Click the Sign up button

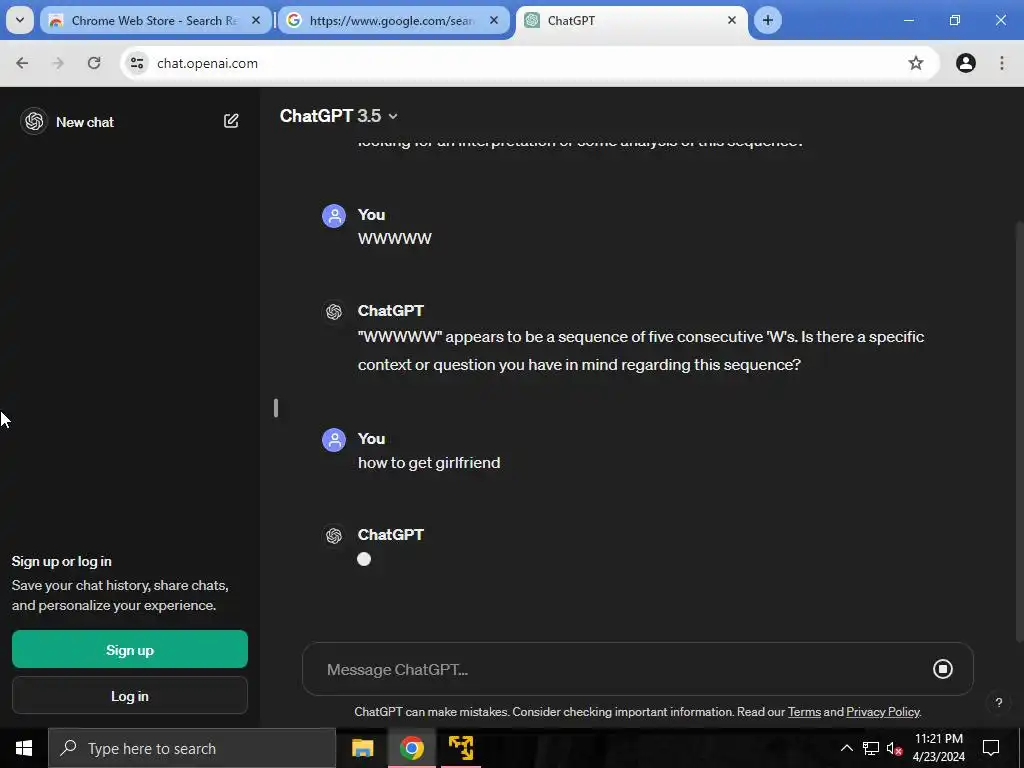click(130, 649)
